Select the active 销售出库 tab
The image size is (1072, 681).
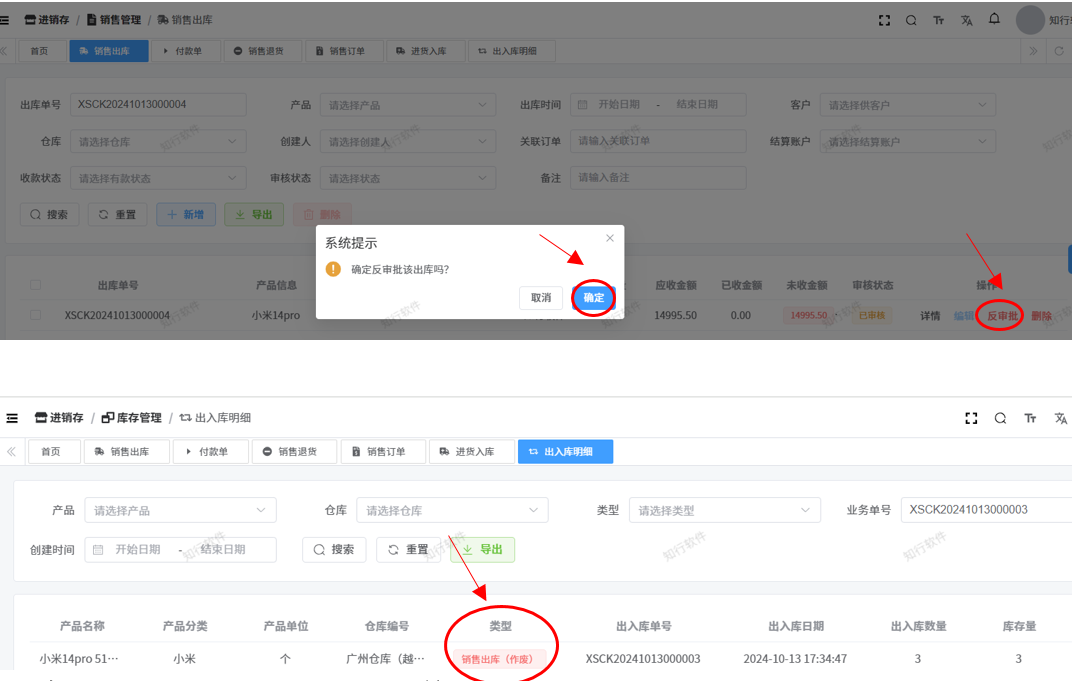[x=109, y=51]
